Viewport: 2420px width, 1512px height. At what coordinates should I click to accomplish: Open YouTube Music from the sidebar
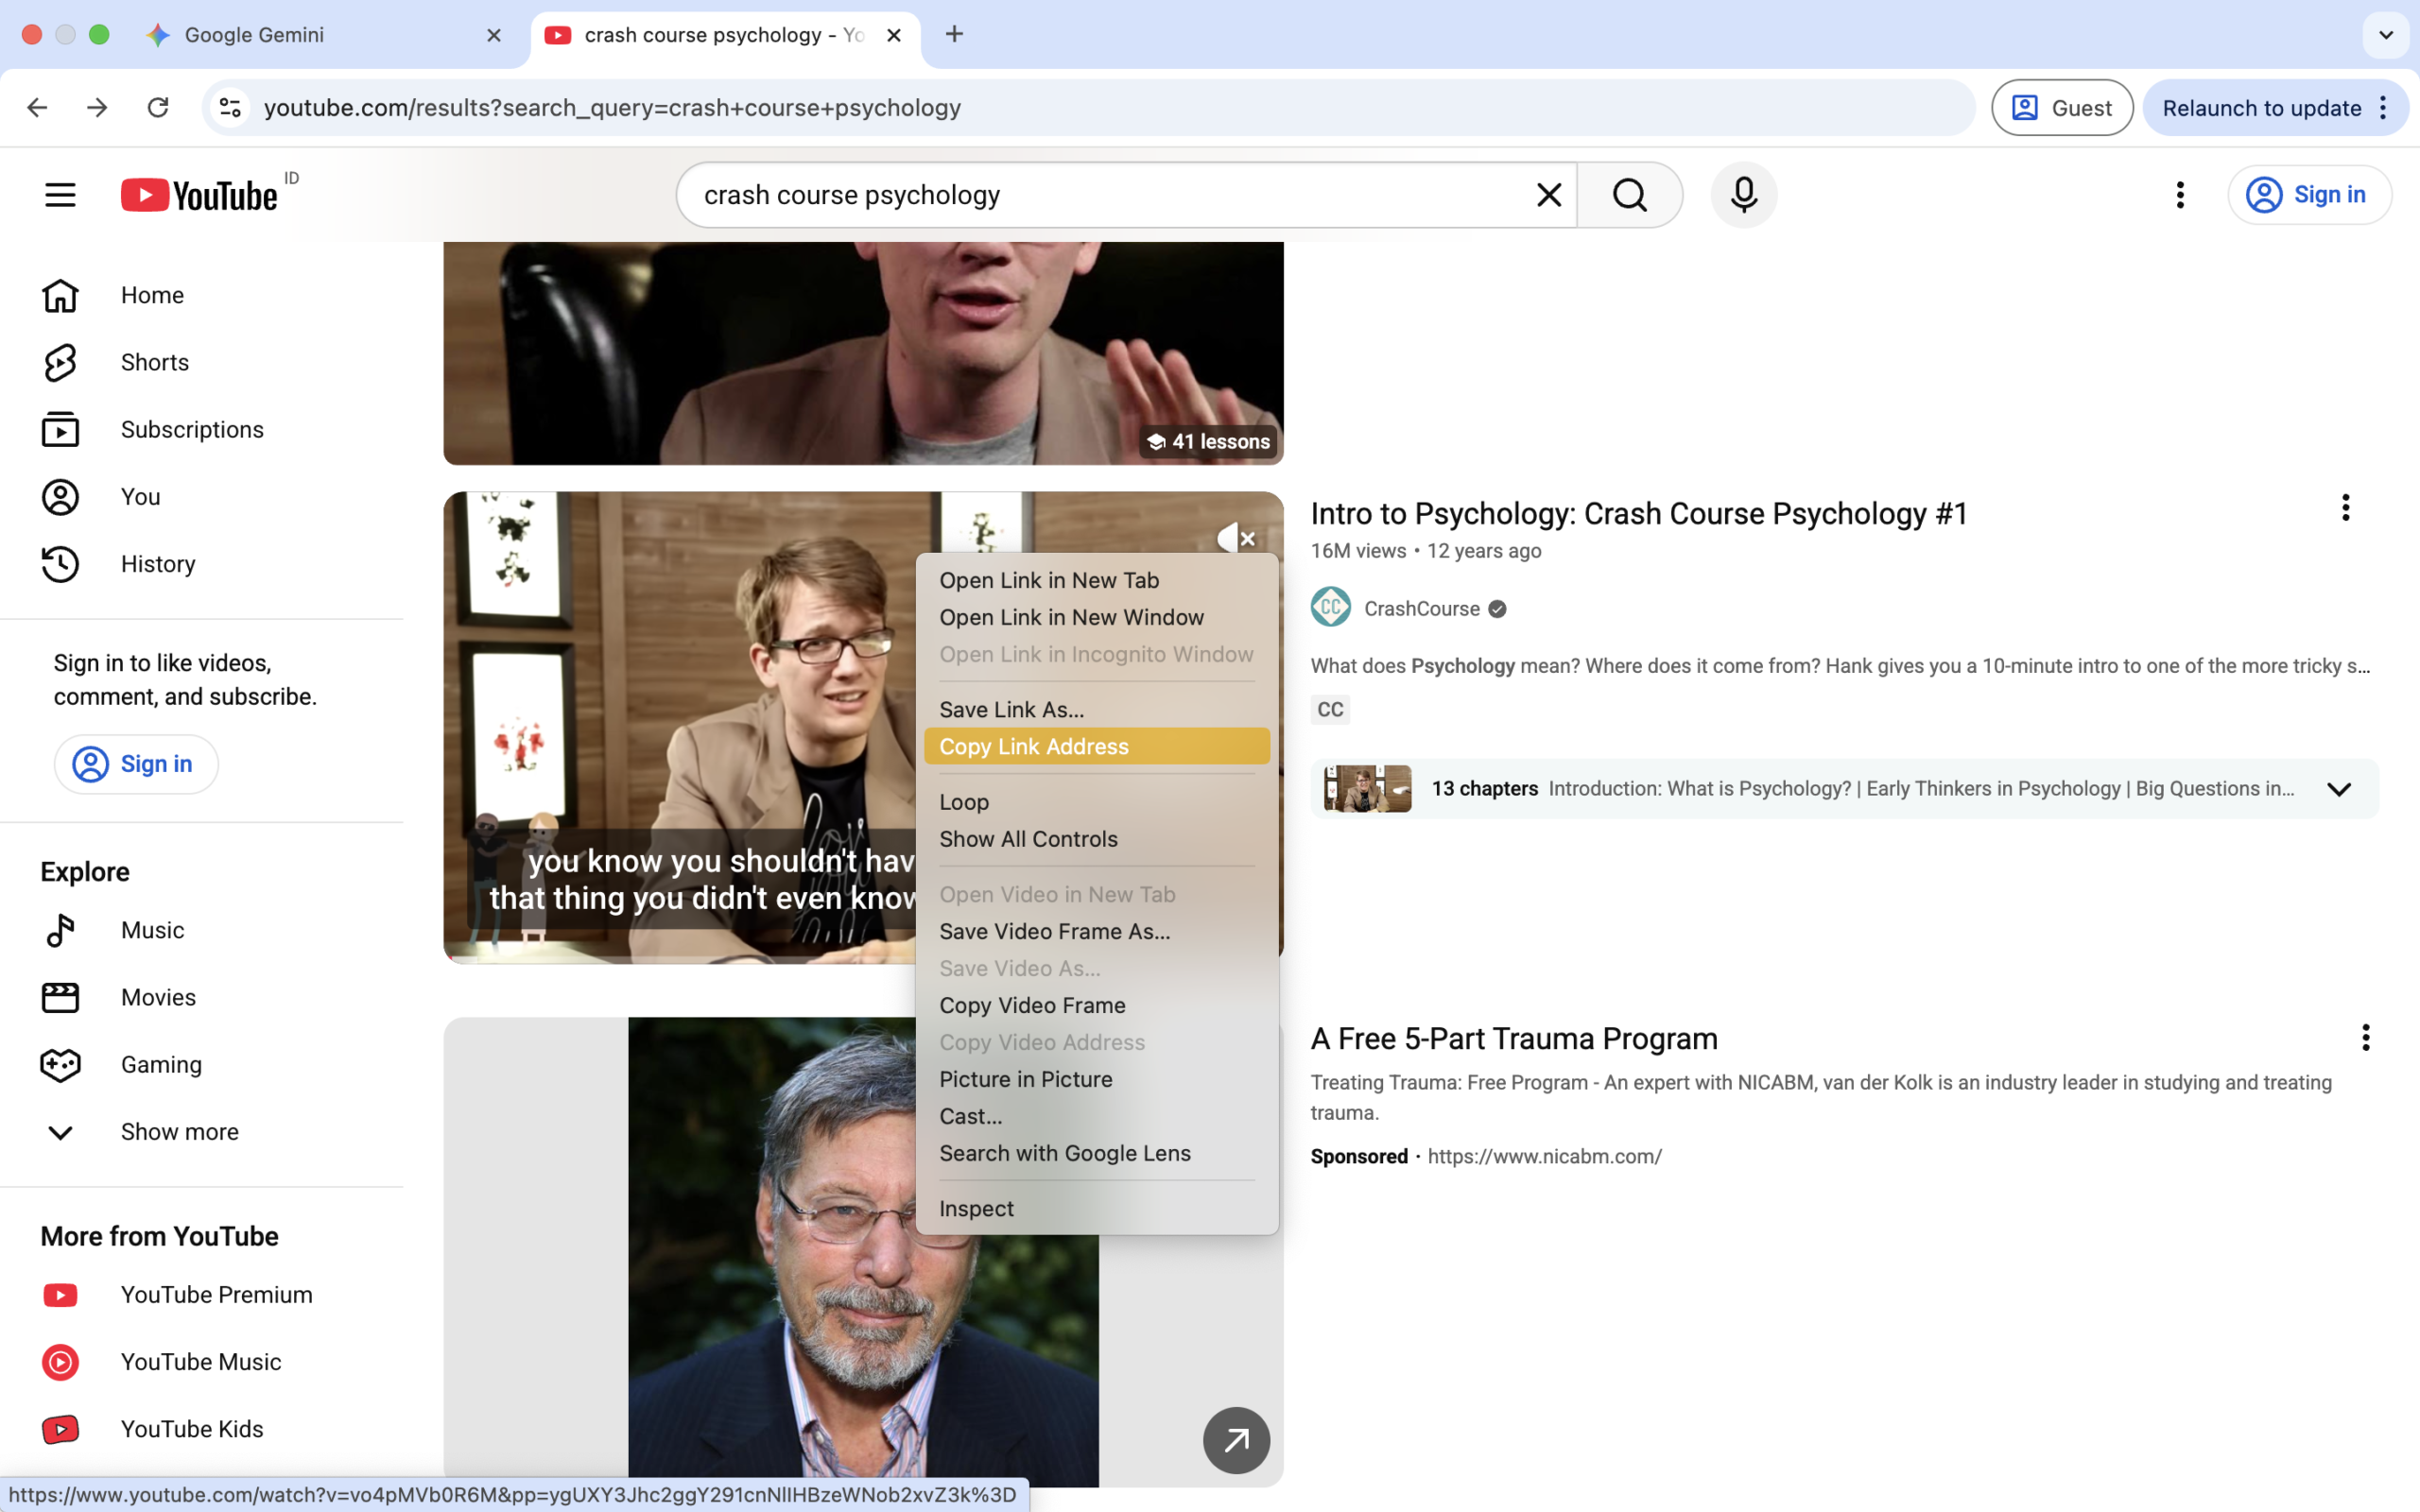(x=201, y=1361)
